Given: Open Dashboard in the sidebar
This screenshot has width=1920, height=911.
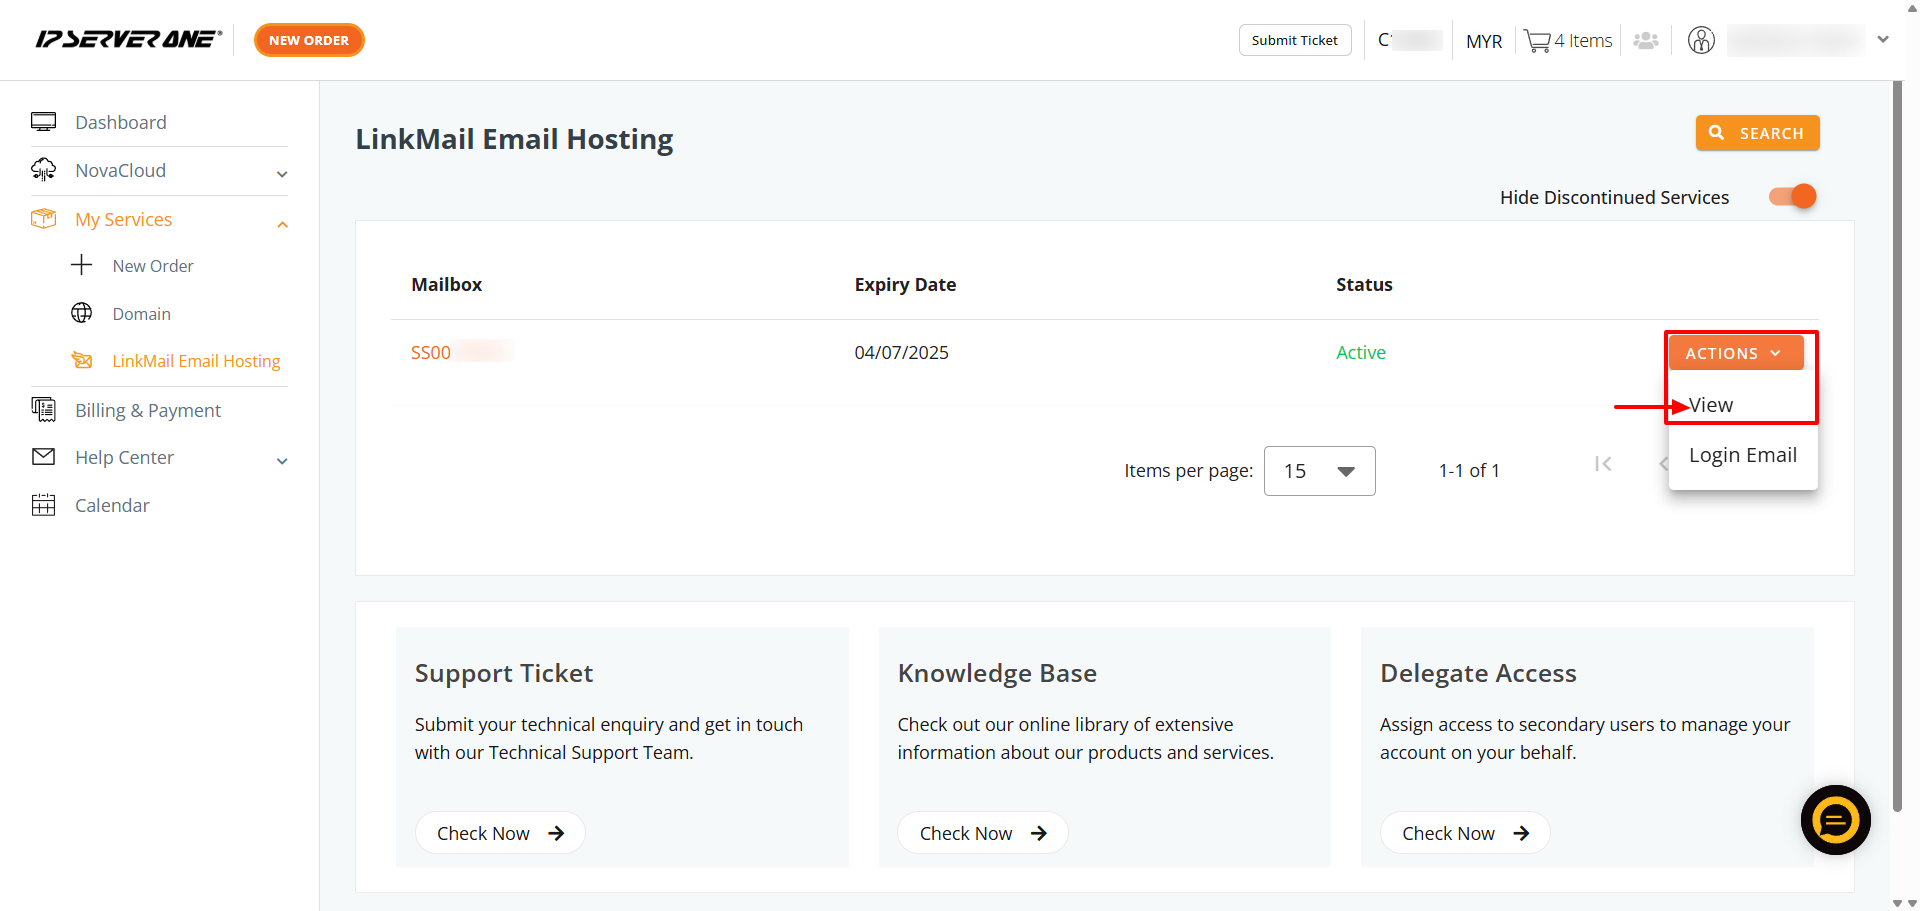Looking at the screenshot, I should click(x=121, y=122).
